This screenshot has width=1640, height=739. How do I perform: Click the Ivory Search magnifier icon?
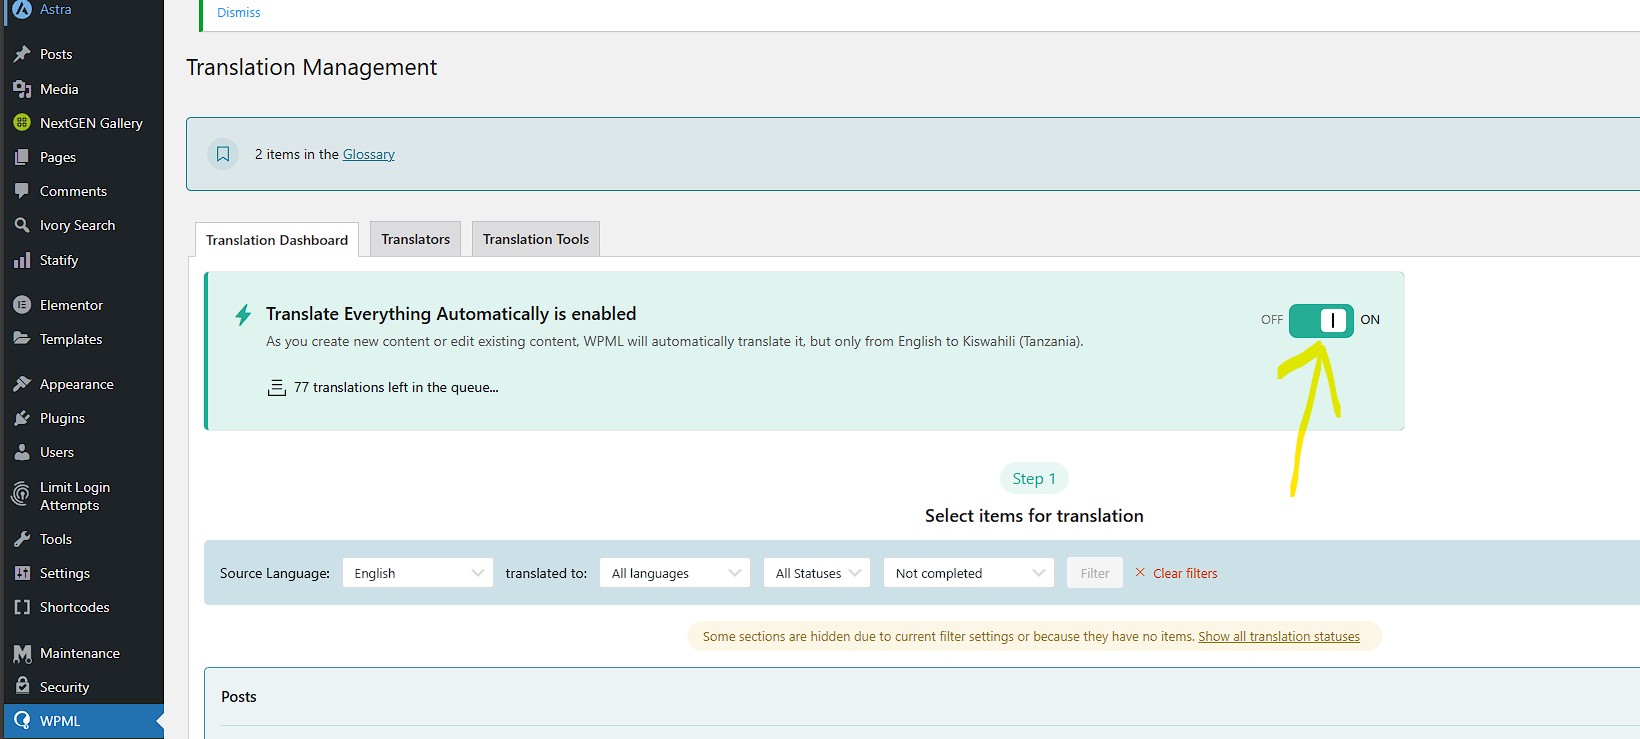point(22,225)
